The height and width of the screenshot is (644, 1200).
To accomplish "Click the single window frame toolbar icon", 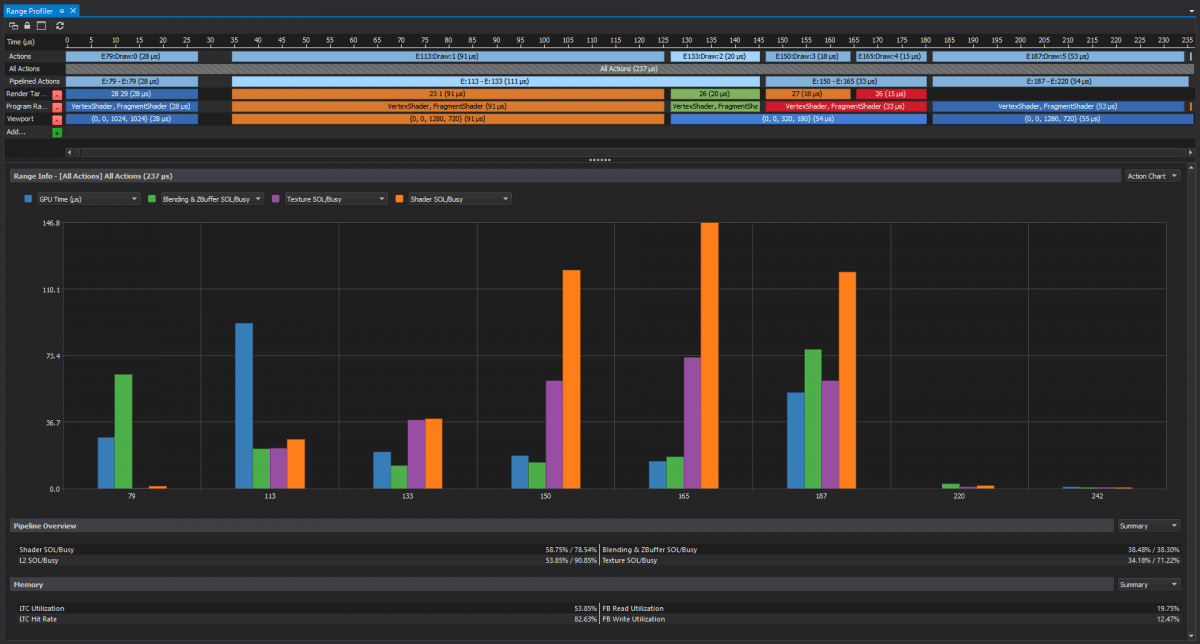I will (x=41, y=25).
